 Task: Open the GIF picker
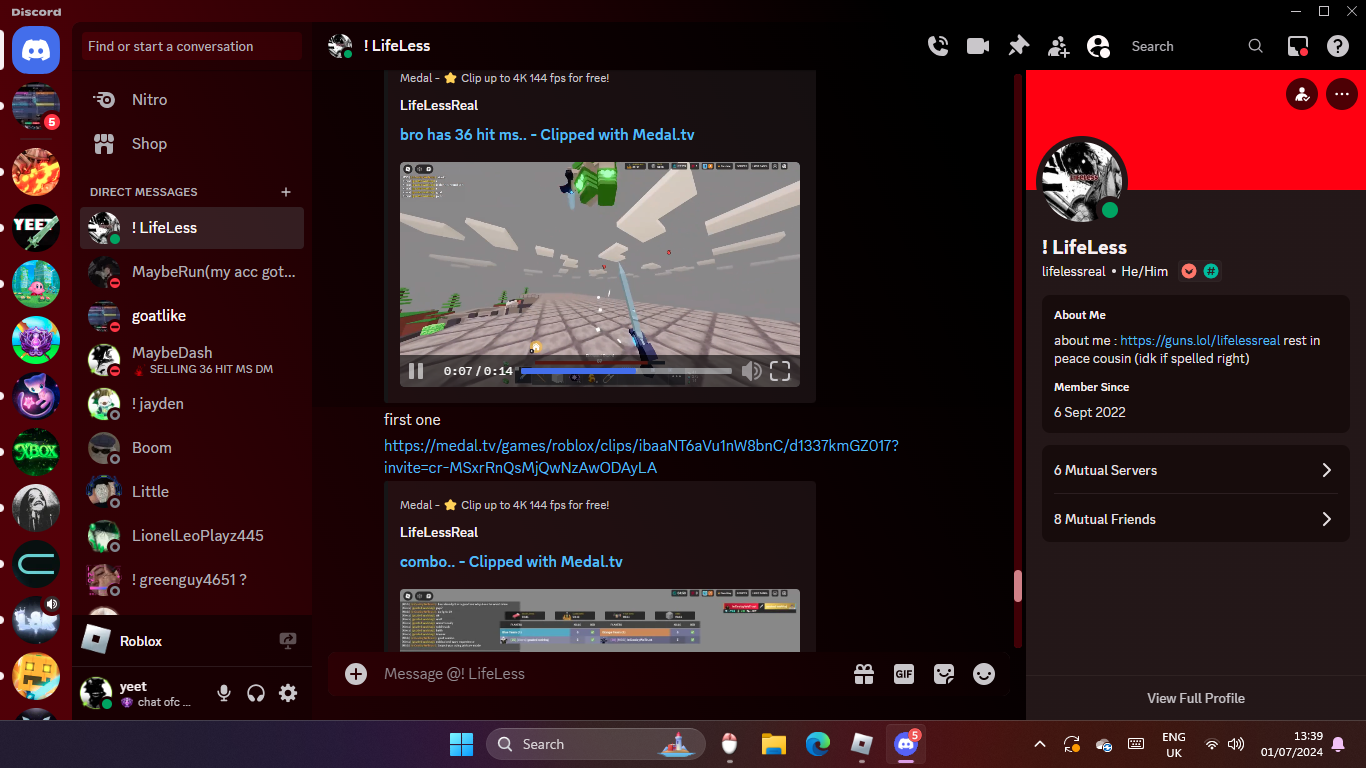pyautogui.click(x=904, y=674)
